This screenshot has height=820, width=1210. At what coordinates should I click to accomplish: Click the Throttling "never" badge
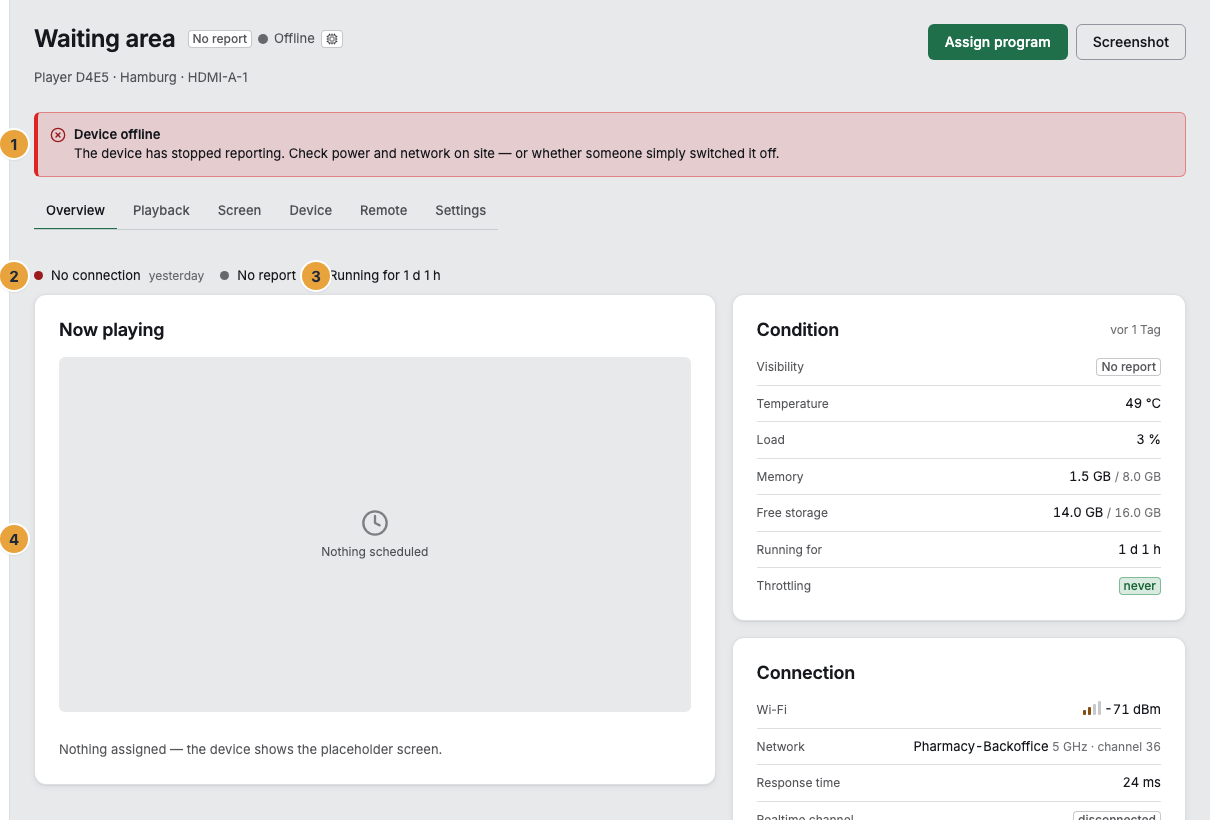(x=1140, y=586)
